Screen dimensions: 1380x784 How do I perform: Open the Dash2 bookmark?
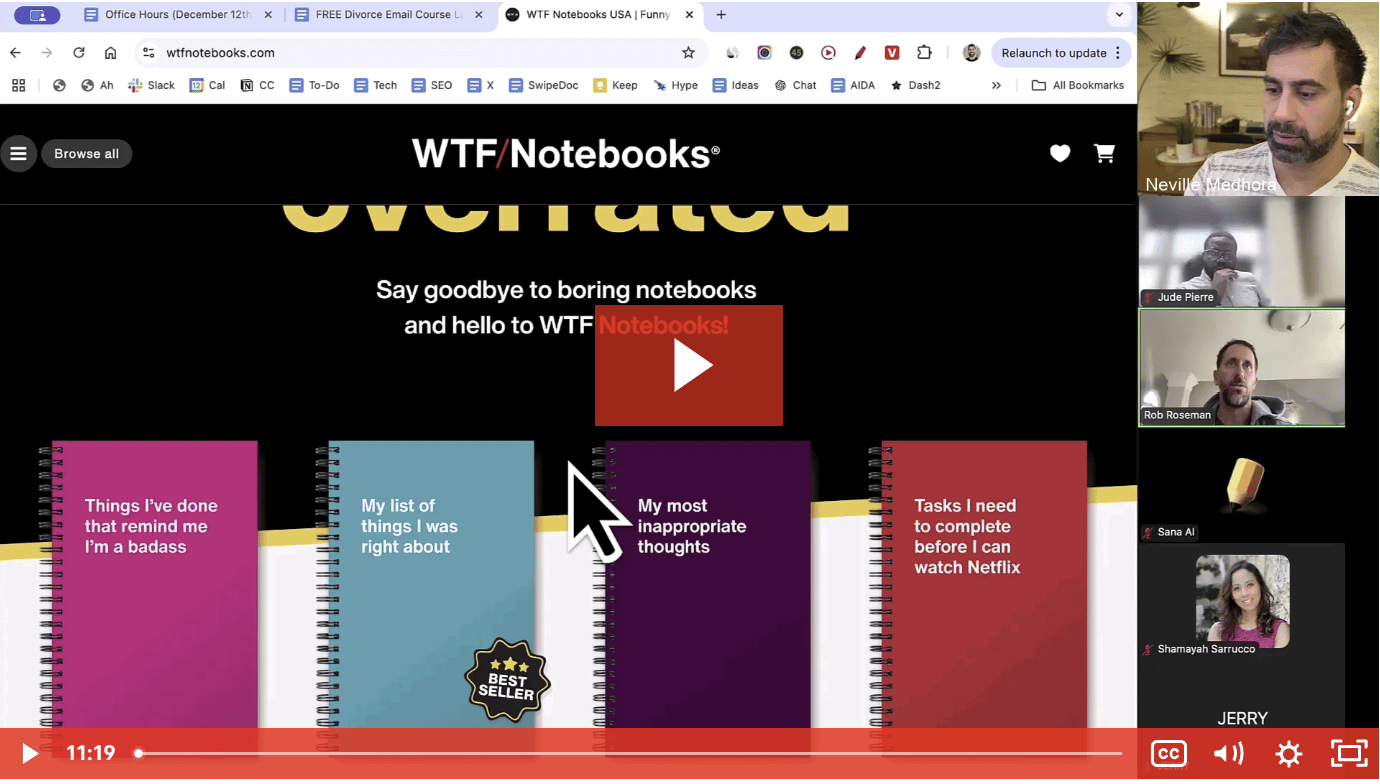915,85
